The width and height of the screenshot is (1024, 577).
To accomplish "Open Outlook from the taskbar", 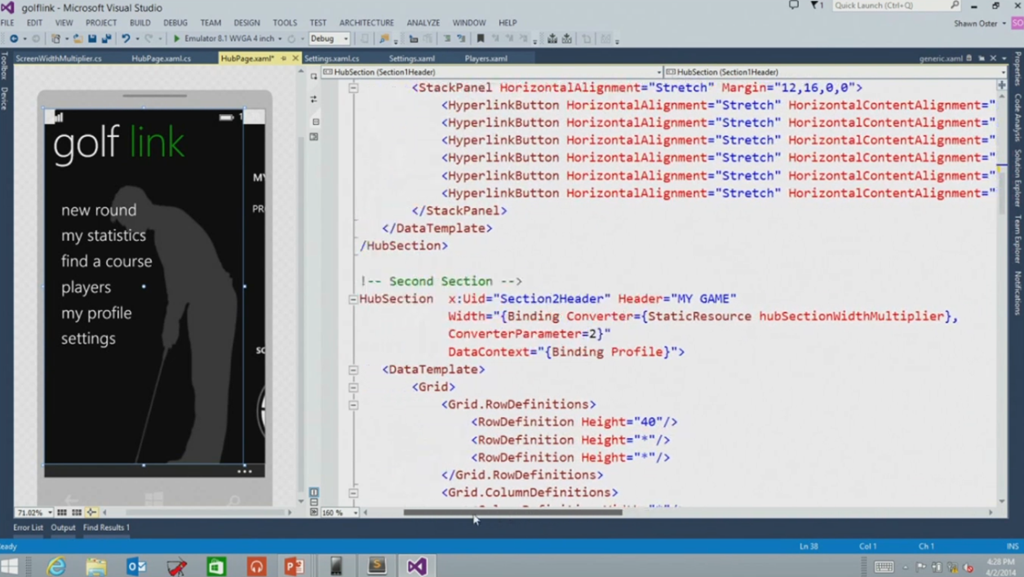I will click(x=136, y=566).
